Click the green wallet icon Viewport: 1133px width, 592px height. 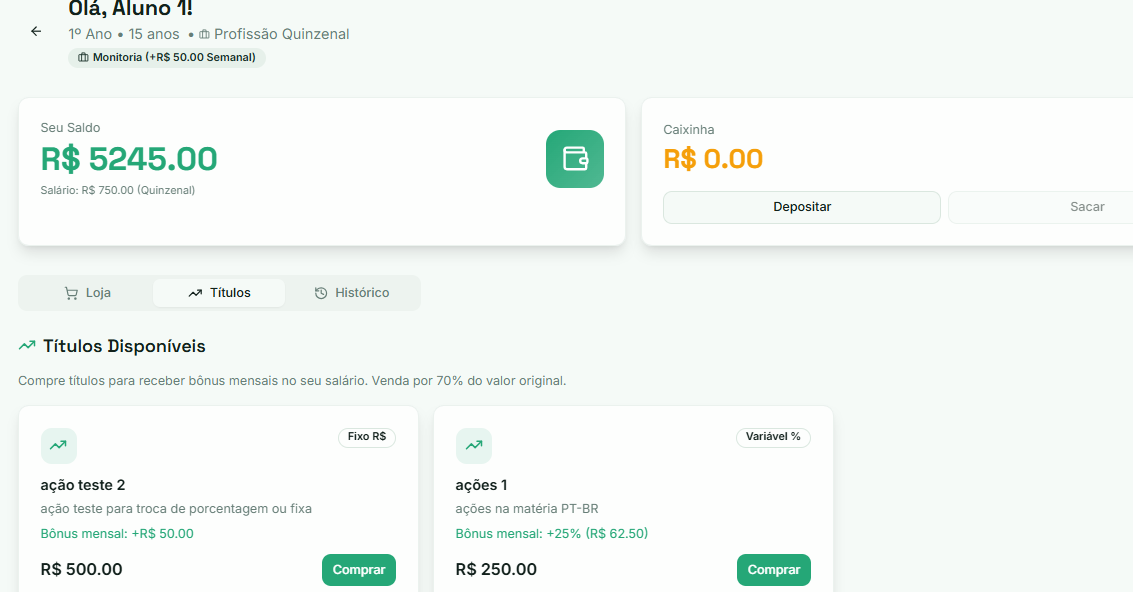point(575,159)
